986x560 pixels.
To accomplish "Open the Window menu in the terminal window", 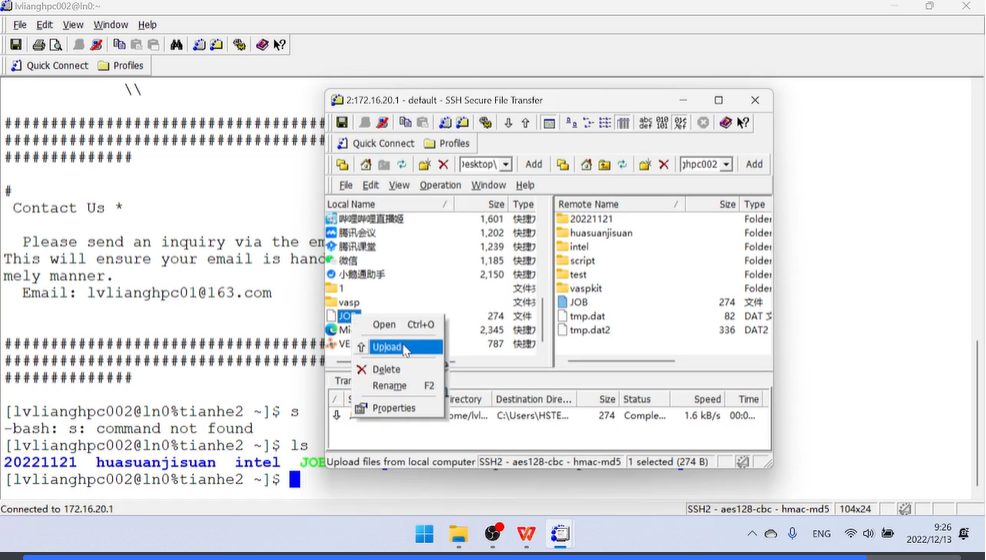I will [111, 25].
